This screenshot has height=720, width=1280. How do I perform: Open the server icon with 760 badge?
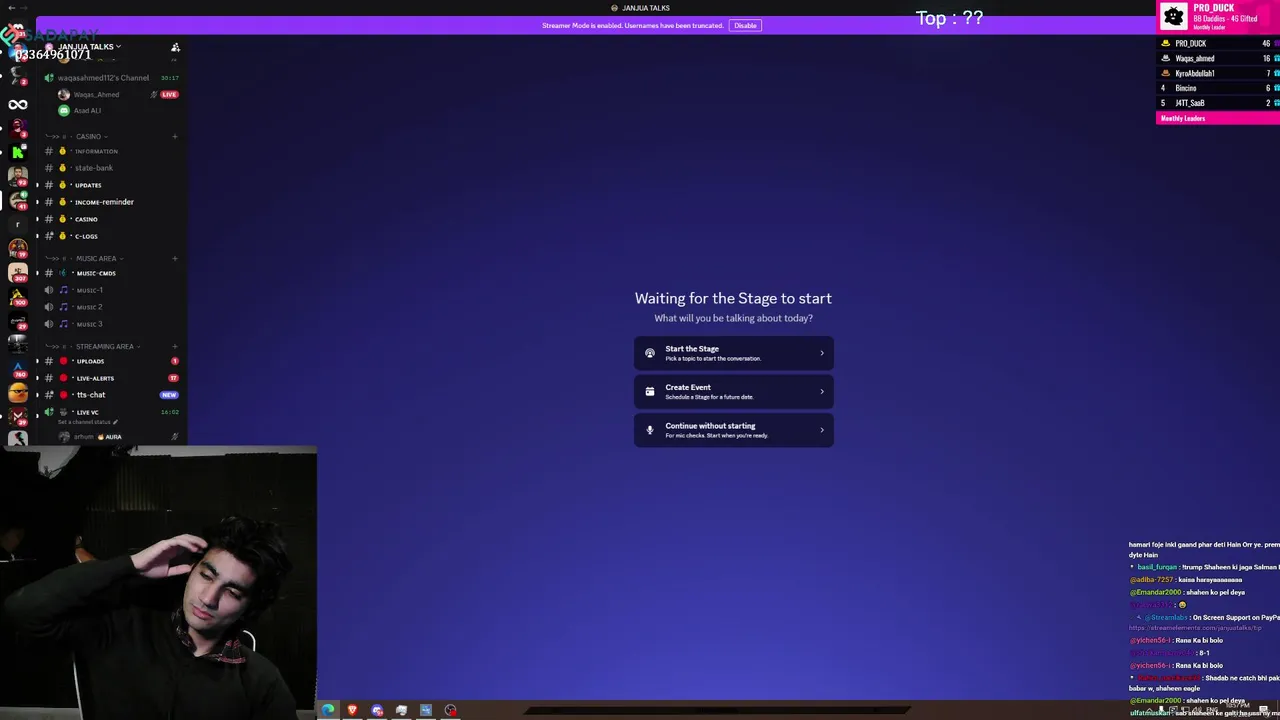[17, 369]
